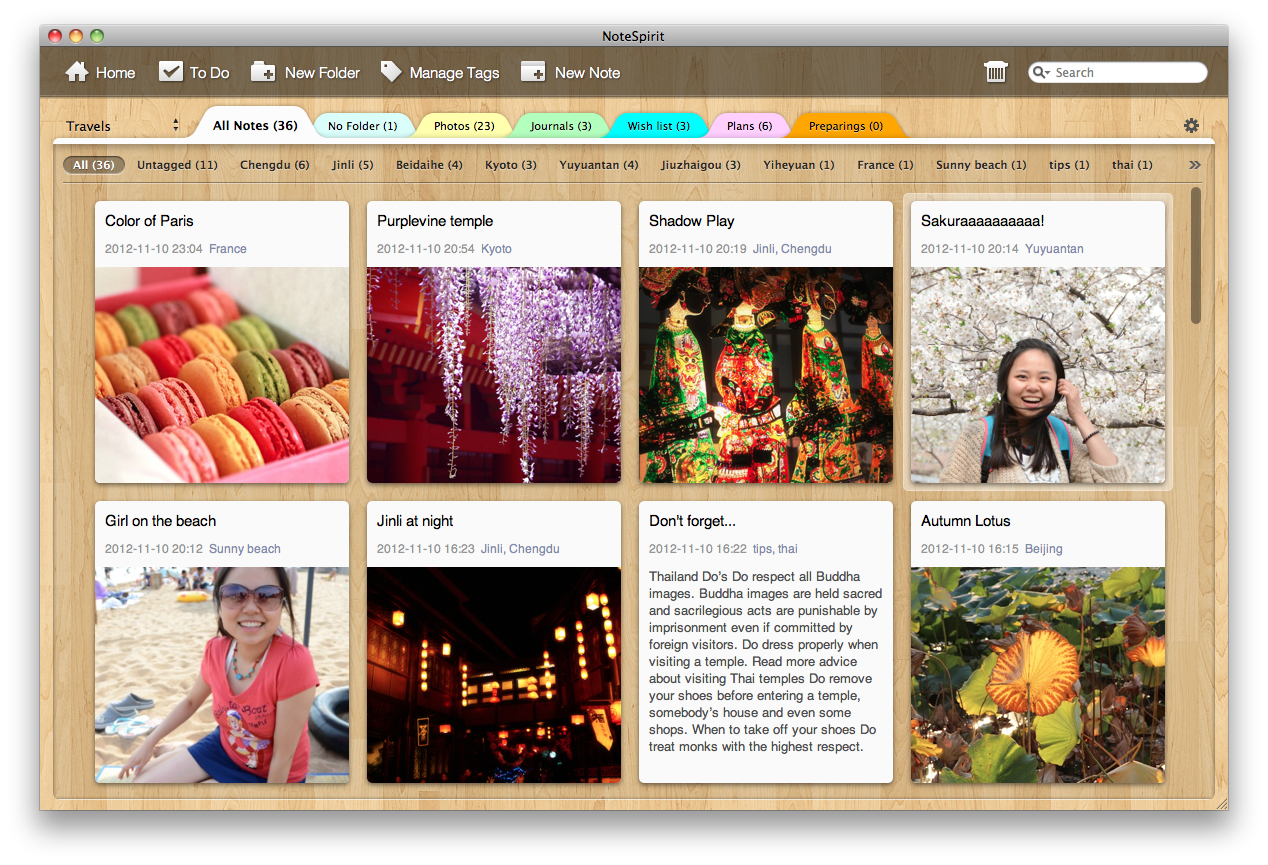Filter by Yiheyuan (1) tag

[799, 165]
